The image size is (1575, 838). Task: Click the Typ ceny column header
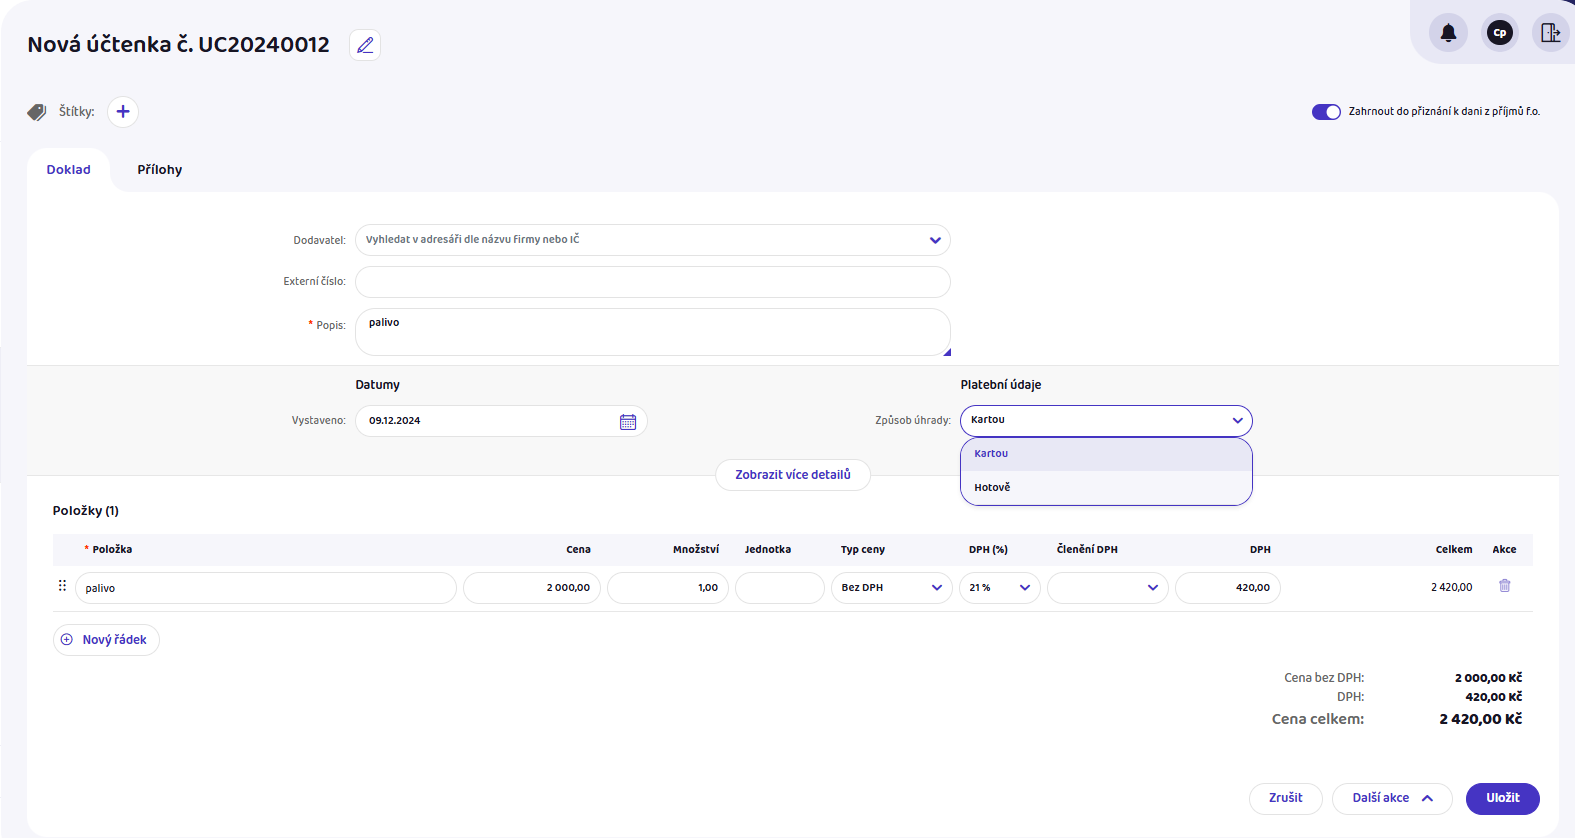click(863, 550)
